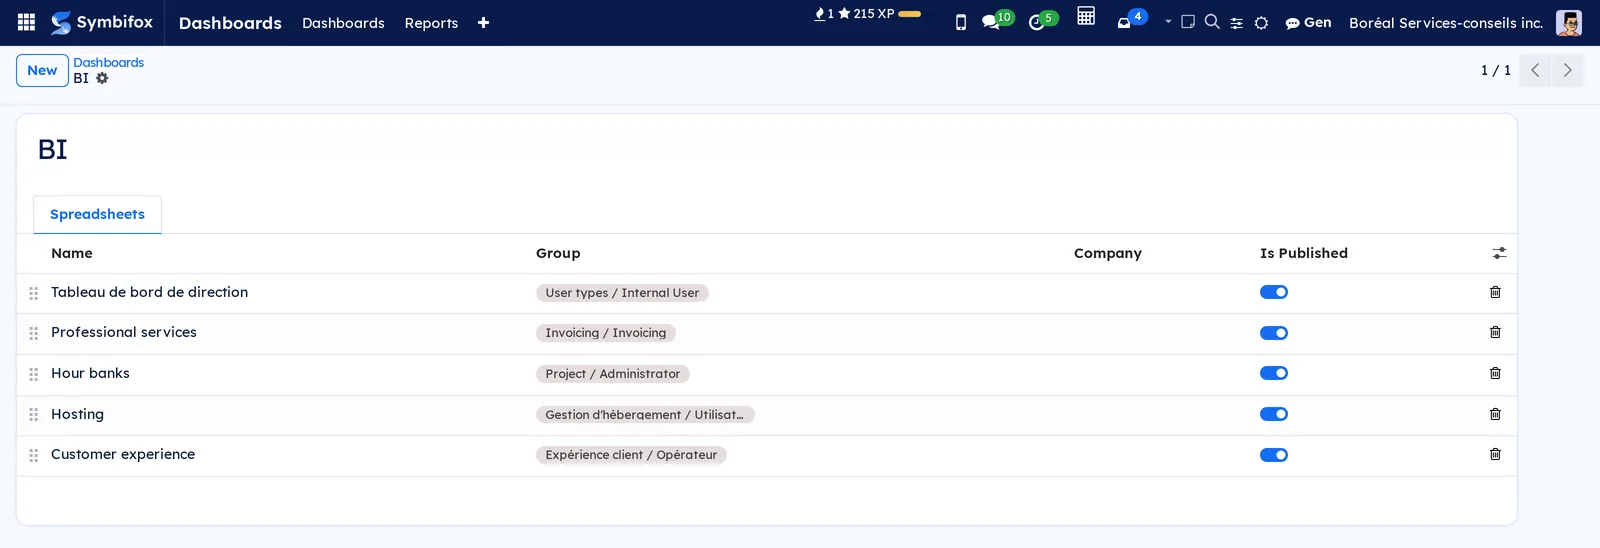Click the New button
The width and height of the screenshot is (1600, 548).
click(x=42, y=70)
